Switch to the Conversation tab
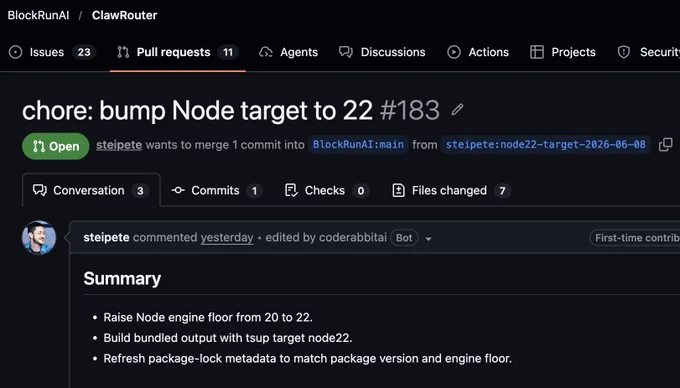The width and height of the screenshot is (680, 388). click(x=91, y=190)
